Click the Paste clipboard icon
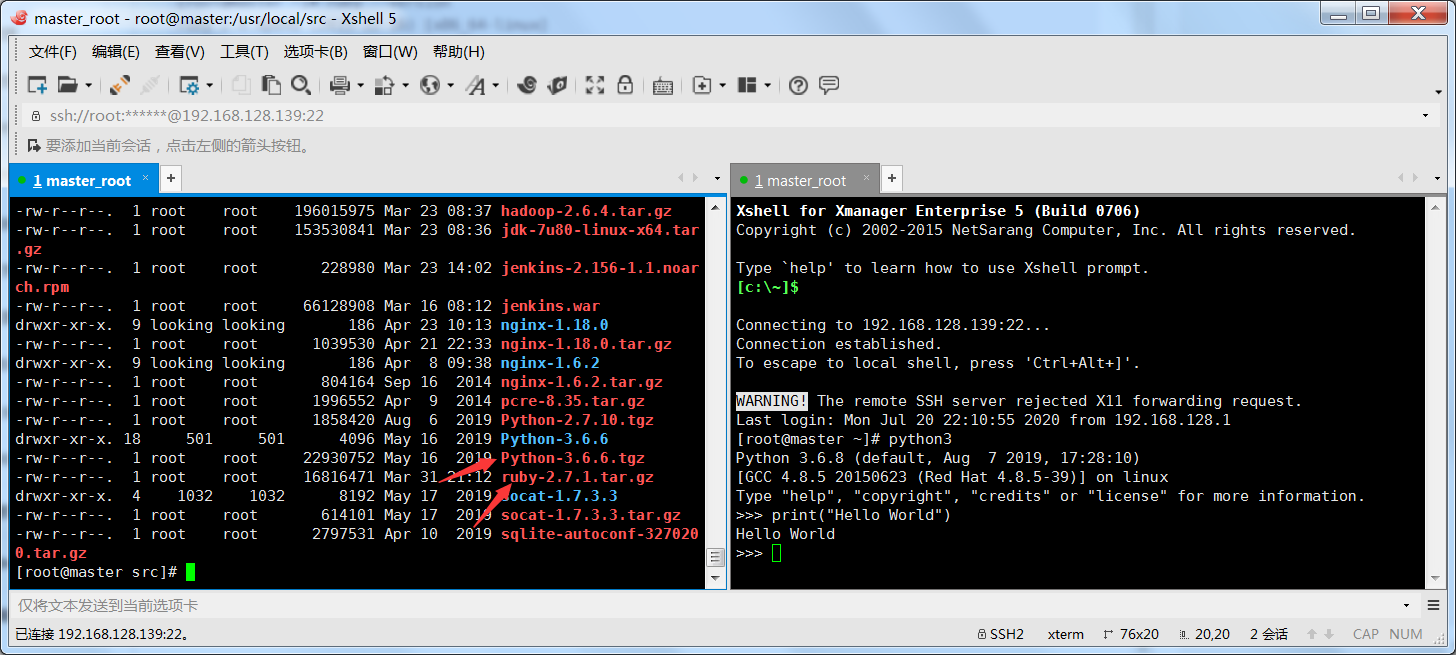This screenshot has width=1456, height=655. (271, 85)
